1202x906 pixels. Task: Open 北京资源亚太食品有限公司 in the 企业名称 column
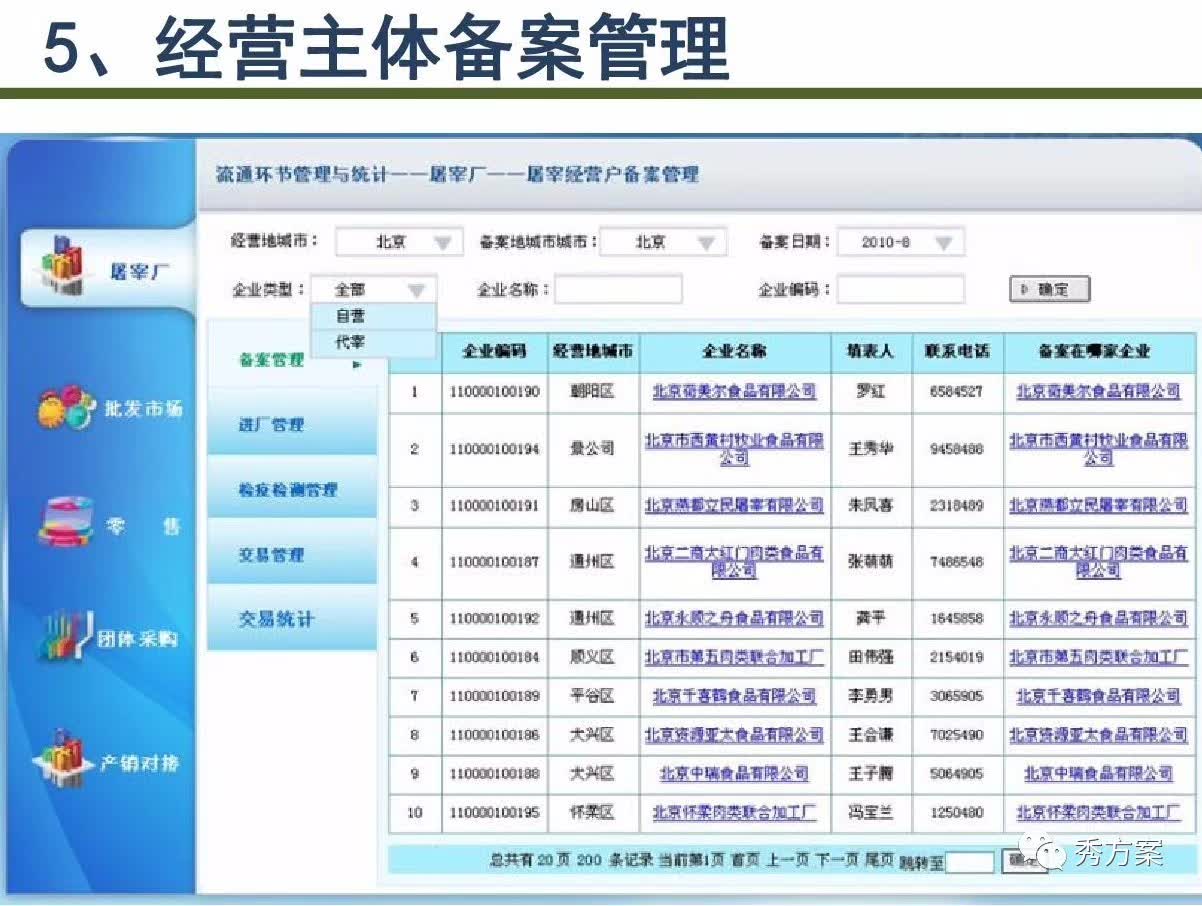735,735
